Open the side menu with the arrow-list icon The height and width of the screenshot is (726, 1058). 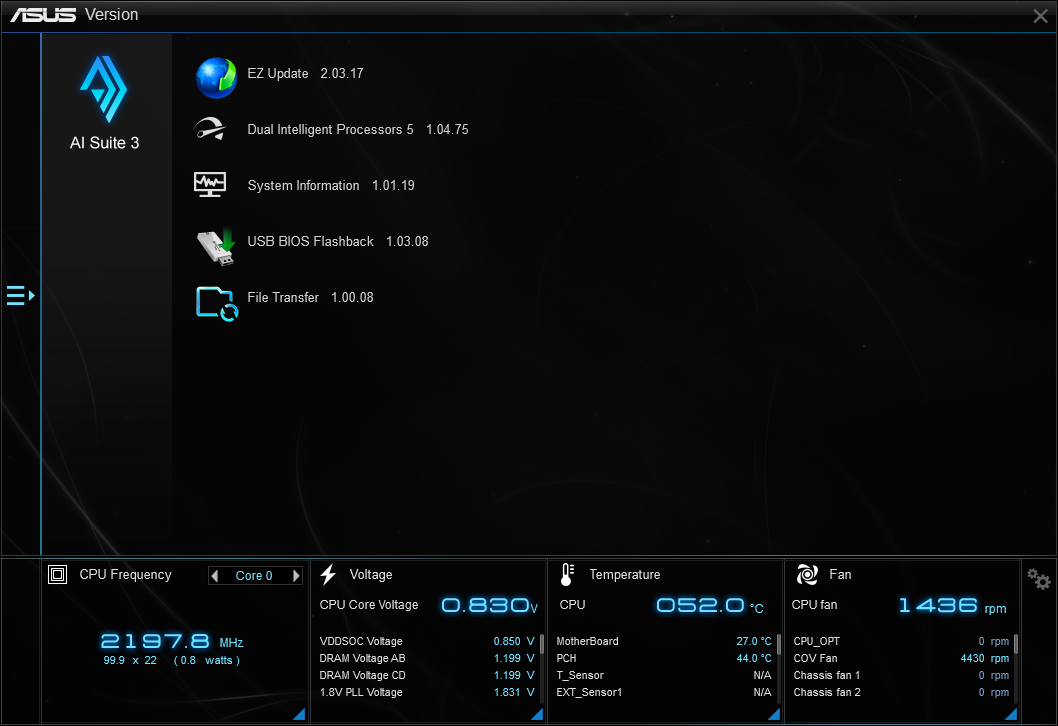coord(20,296)
